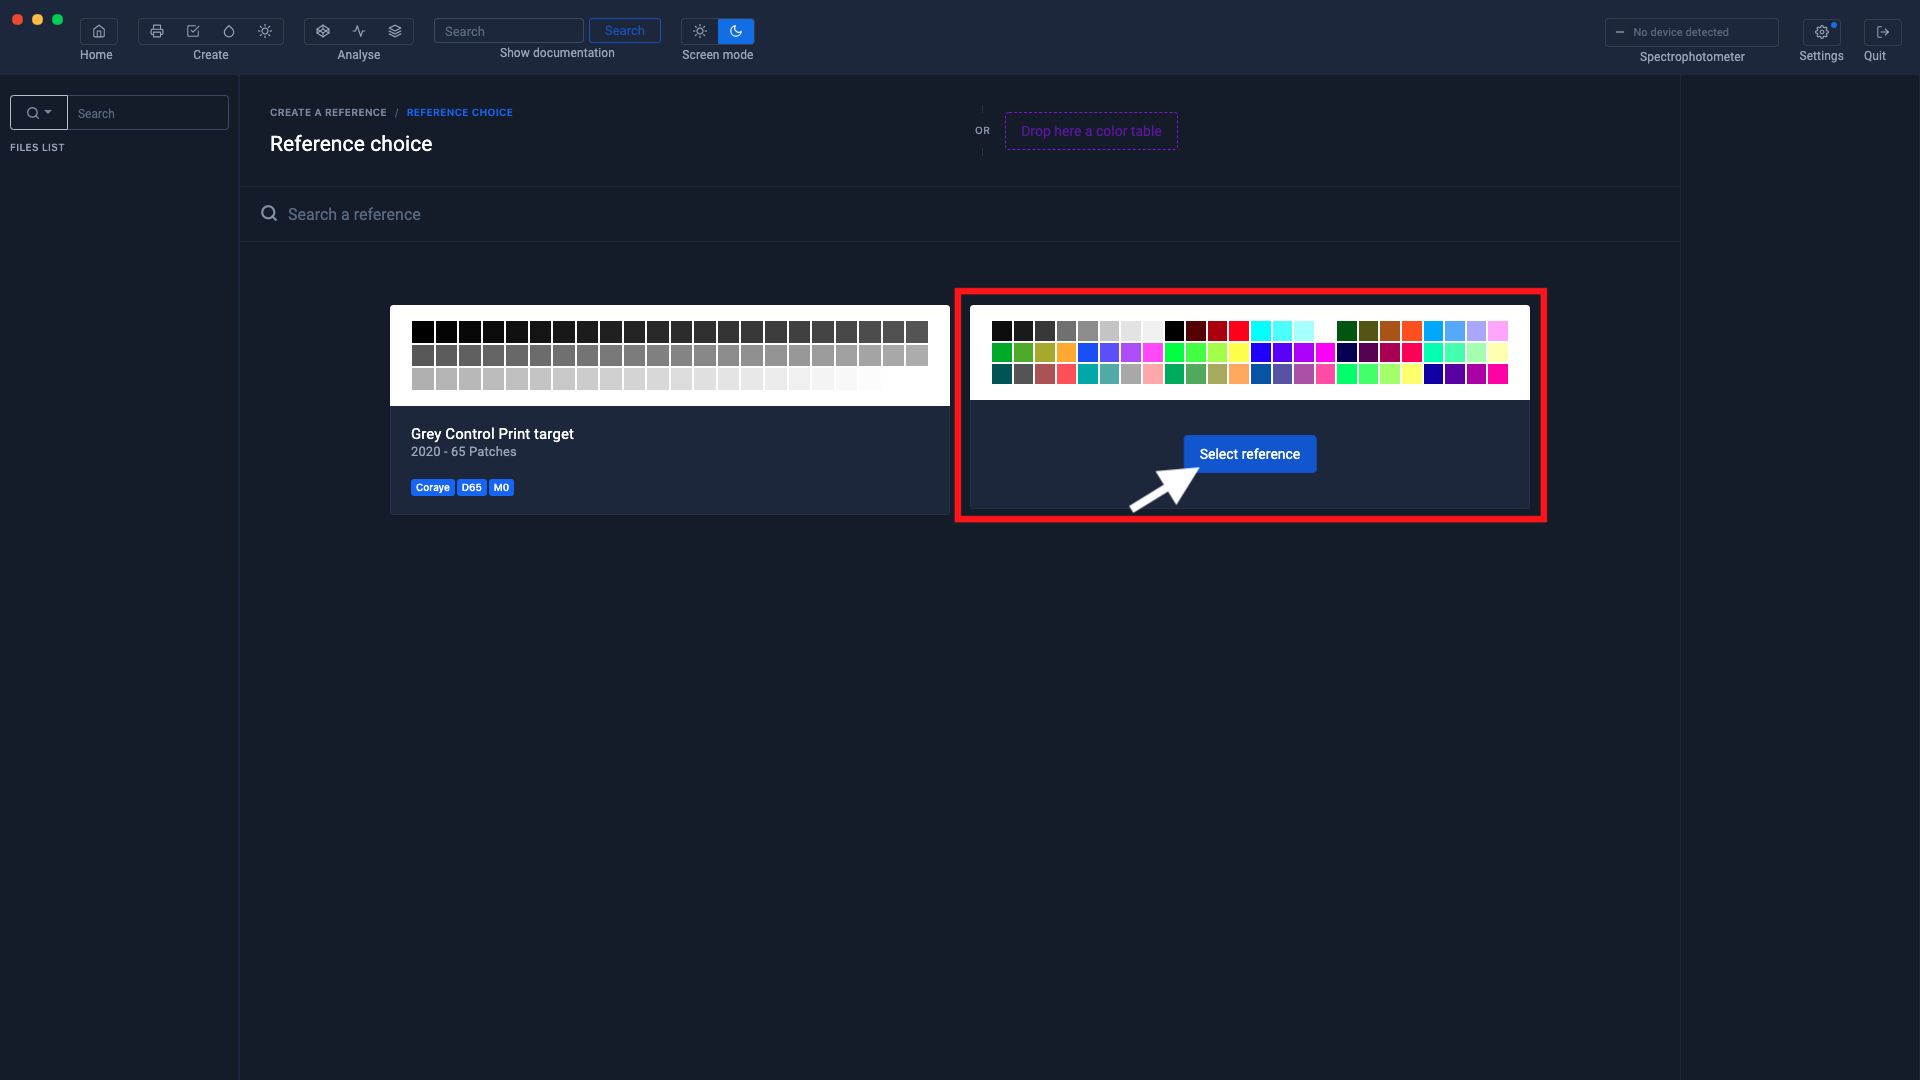Click the magnifier icon beside Search a reference
The image size is (1920, 1080).
269,213
